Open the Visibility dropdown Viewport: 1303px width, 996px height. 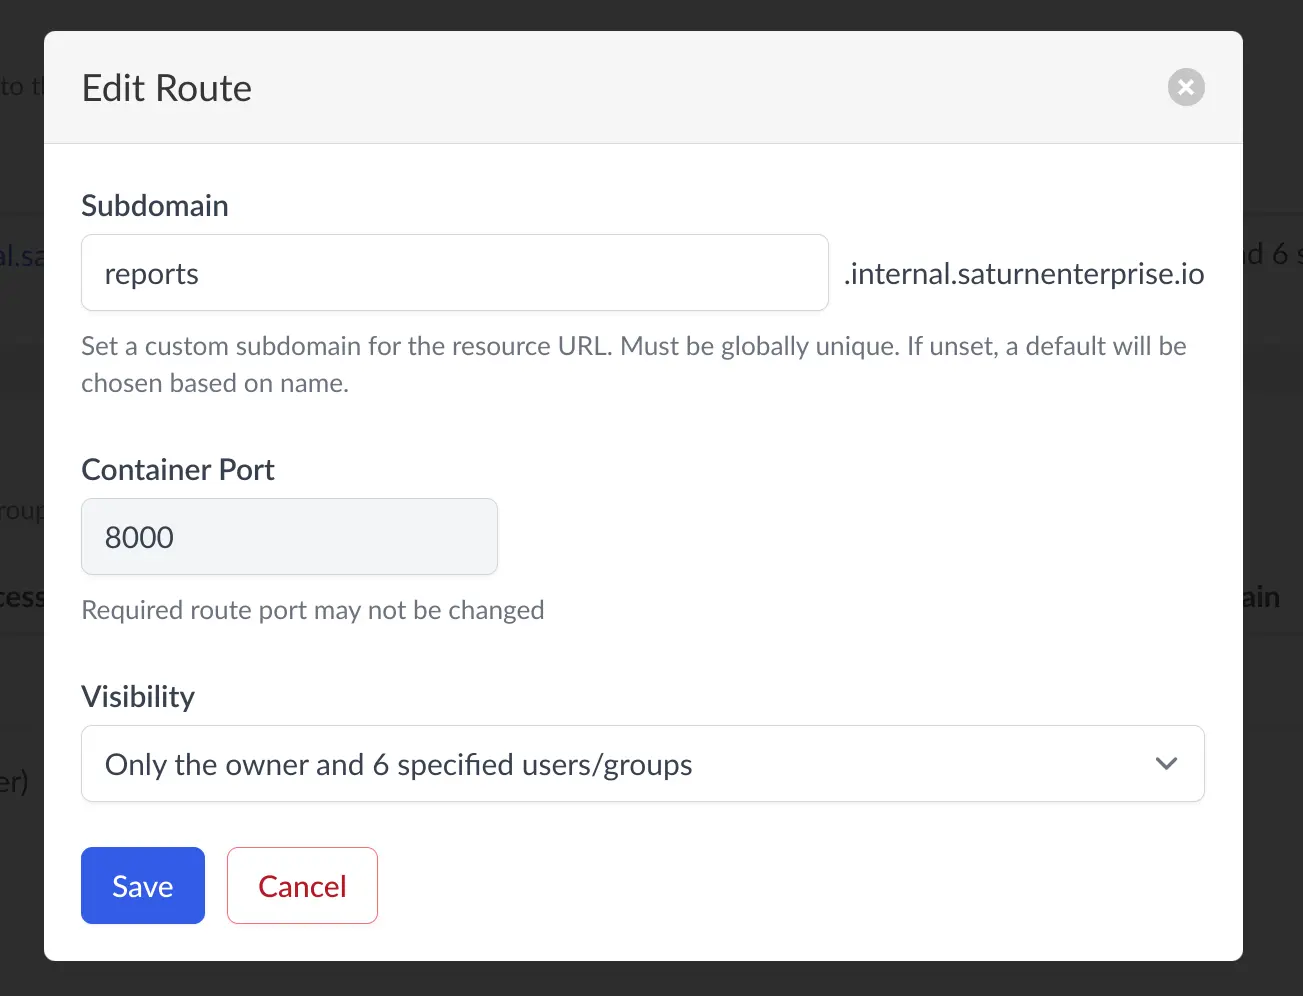[620, 764]
